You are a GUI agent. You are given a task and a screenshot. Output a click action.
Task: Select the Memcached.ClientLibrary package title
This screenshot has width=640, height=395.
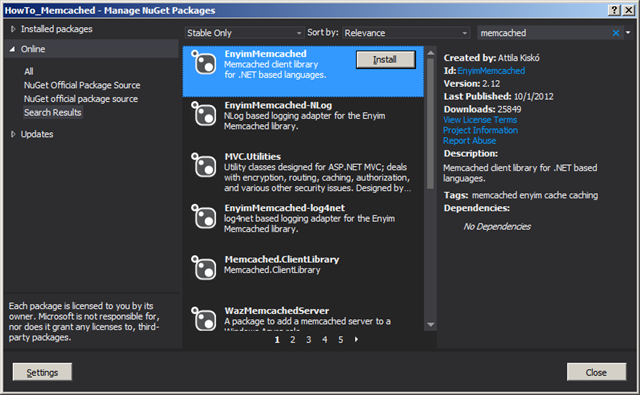pos(282,260)
